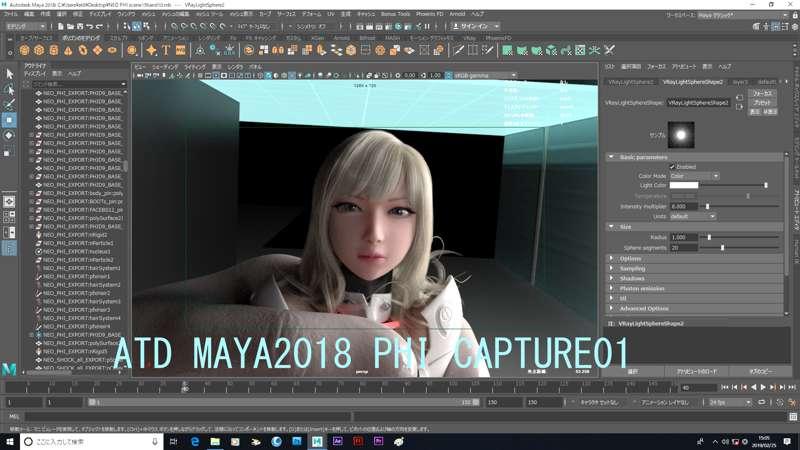The height and width of the screenshot is (450, 800).
Task: Open the Maya app on Windows taskbar
Action: click(317, 441)
